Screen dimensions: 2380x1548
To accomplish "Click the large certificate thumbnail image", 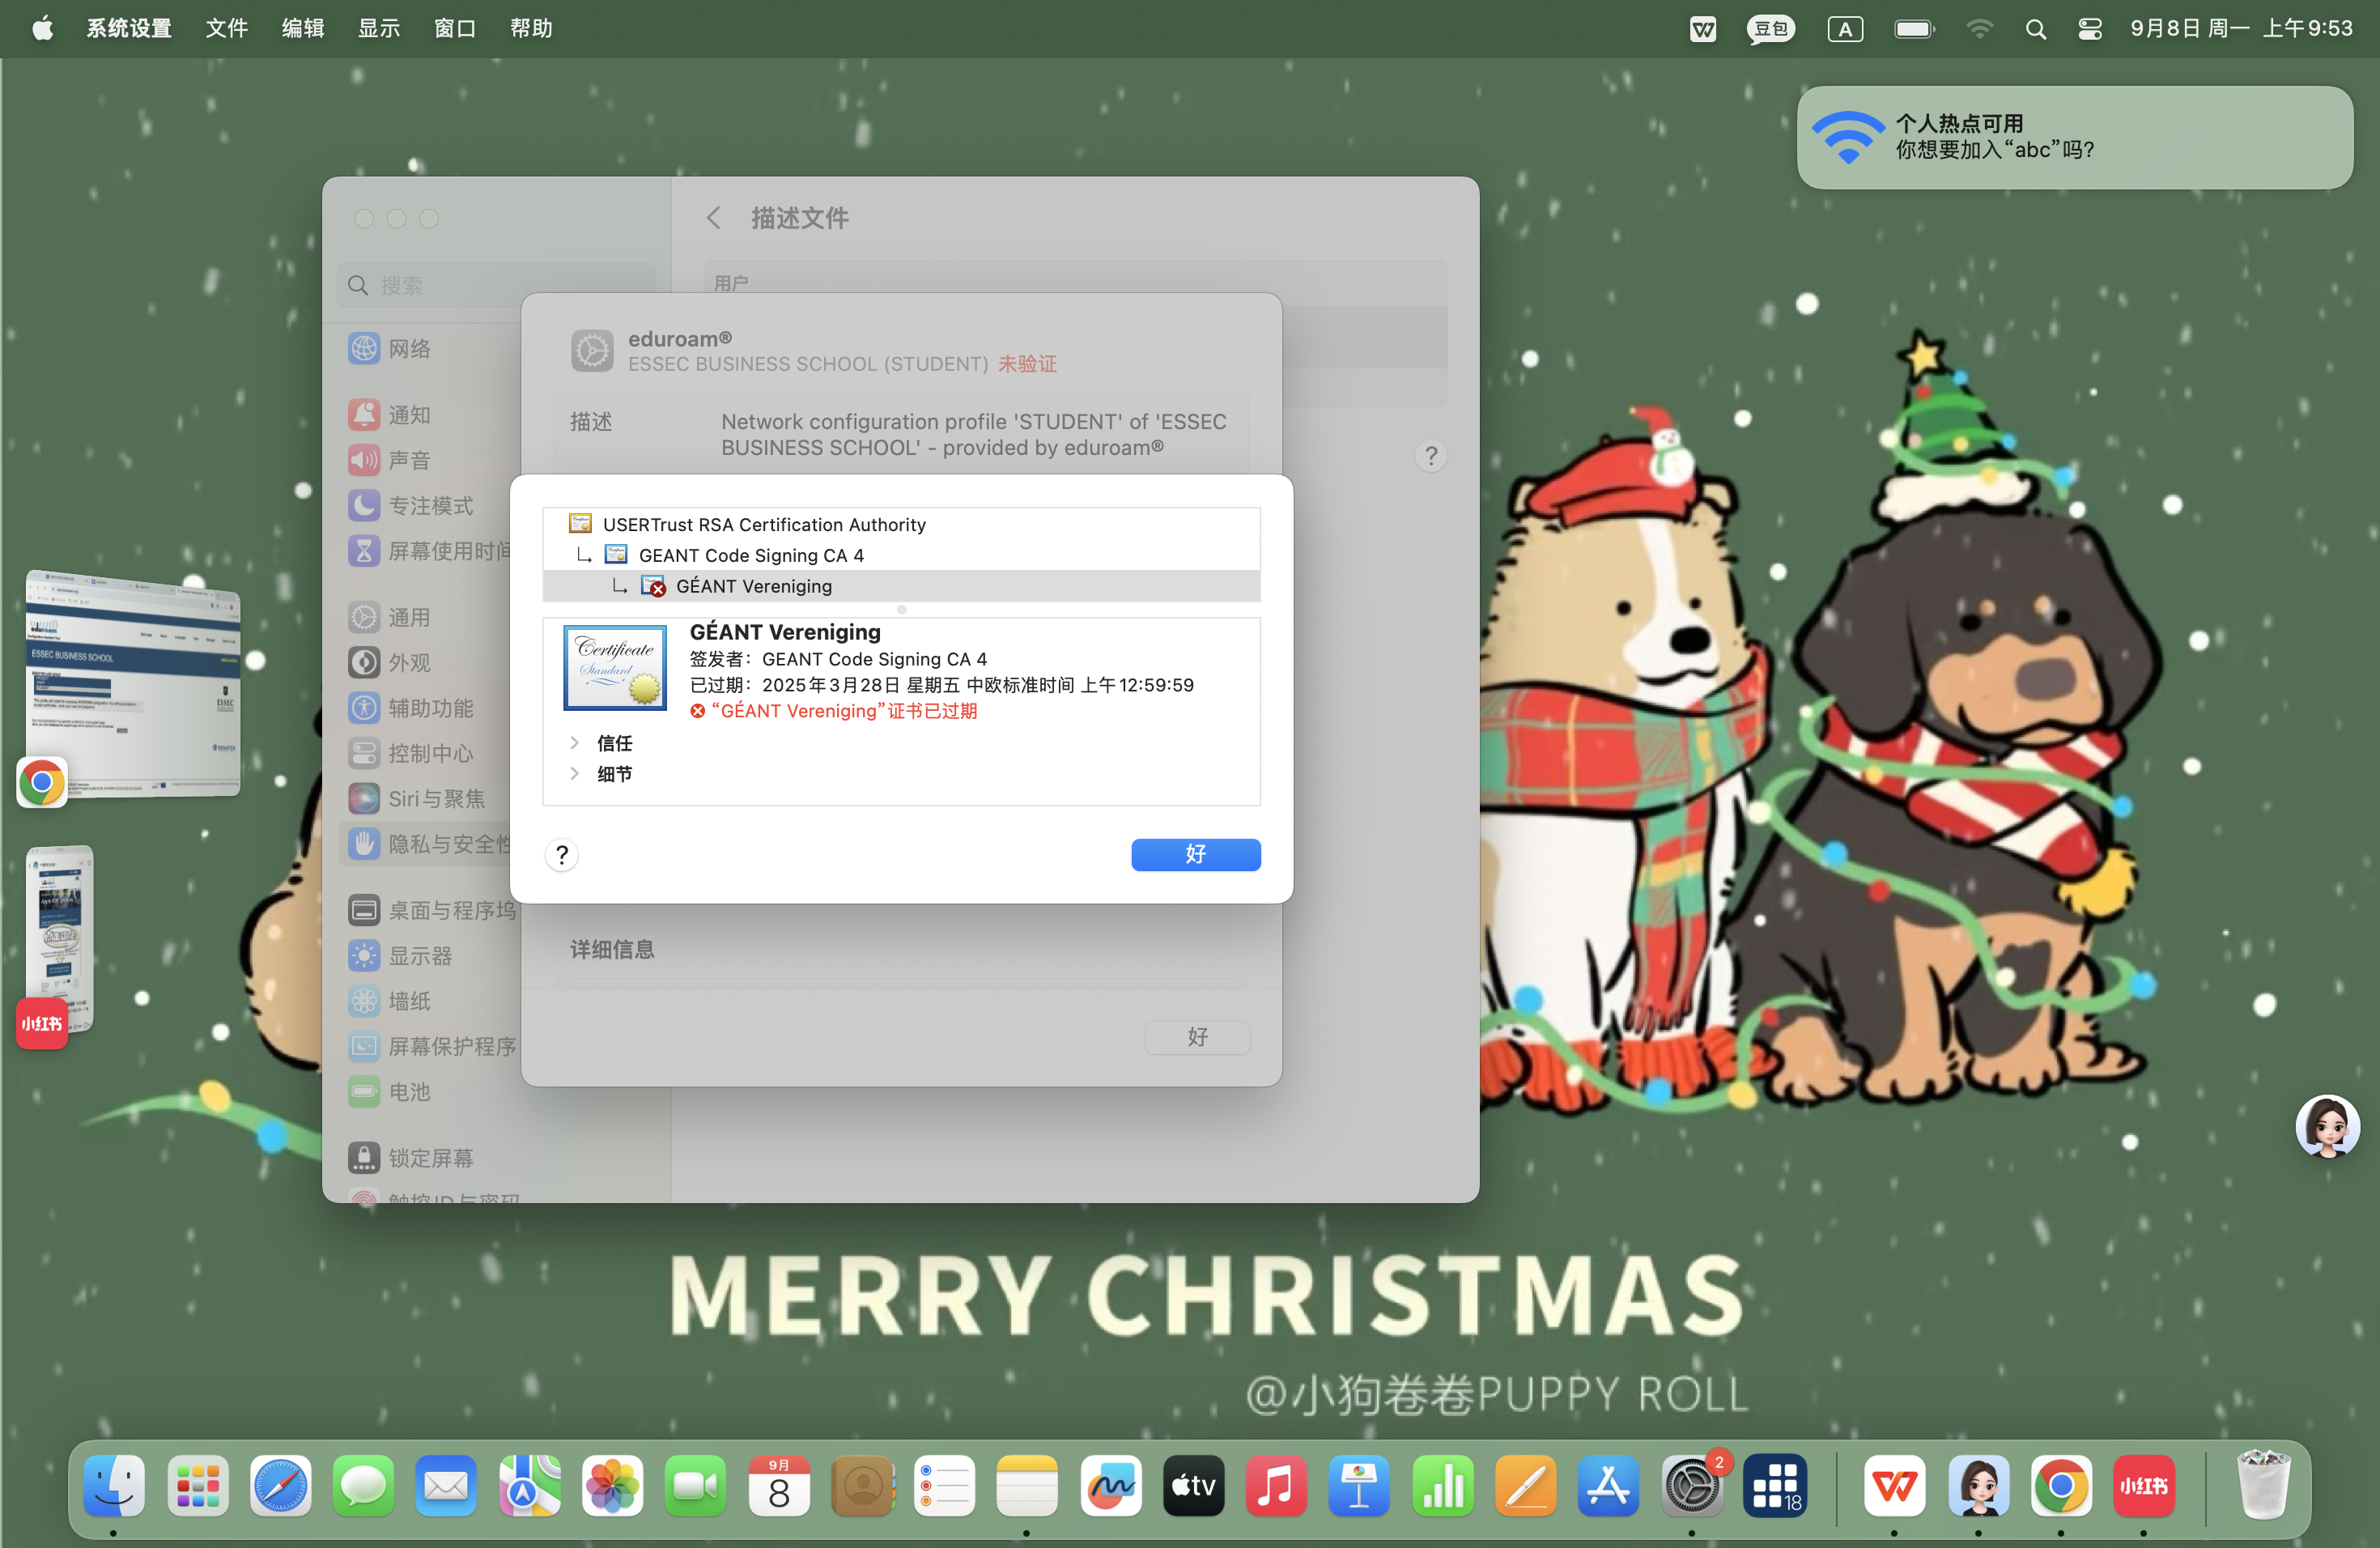I will pos(615,668).
